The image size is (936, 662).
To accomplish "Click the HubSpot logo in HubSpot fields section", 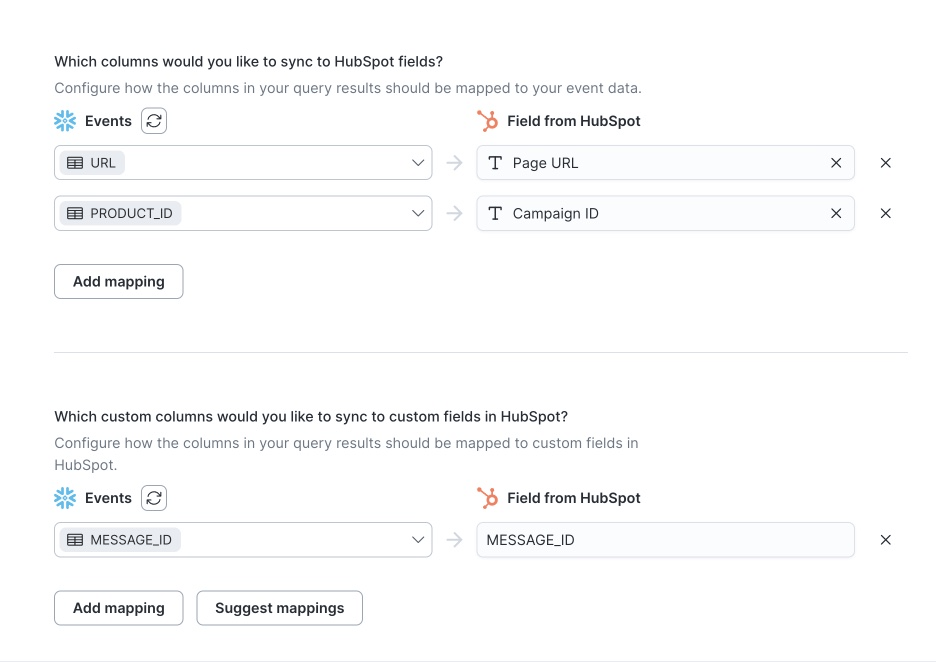I will (x=487, y=121).
